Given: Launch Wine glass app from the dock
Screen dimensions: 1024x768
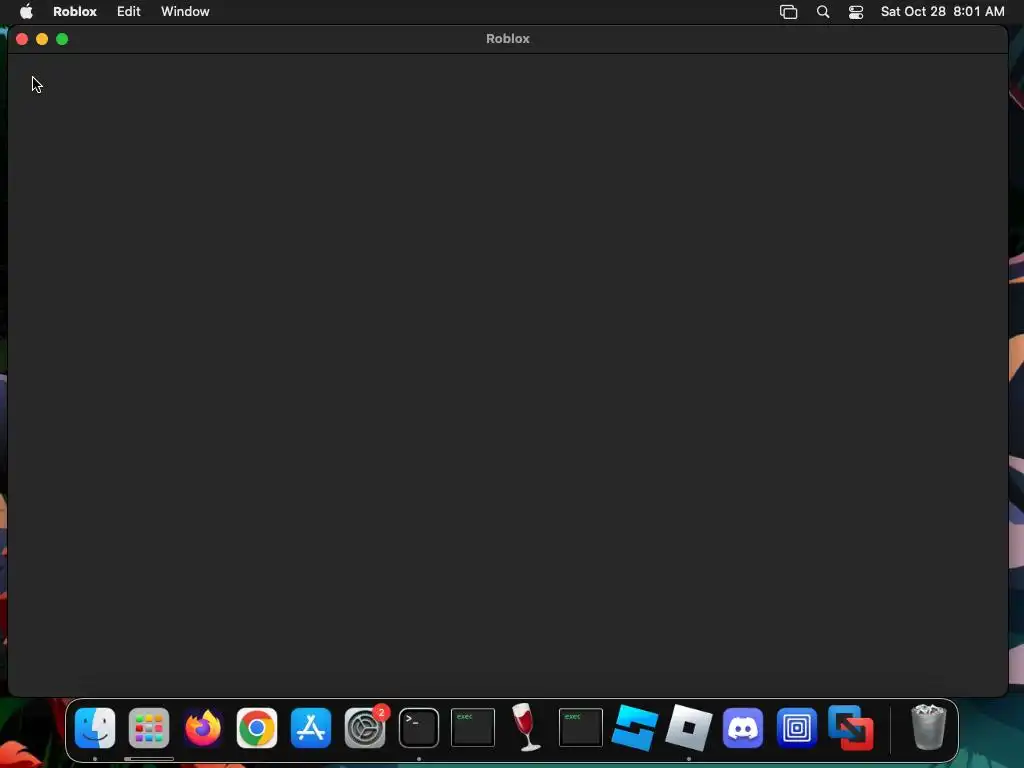Looking at the screenshot, I should 526,728.
